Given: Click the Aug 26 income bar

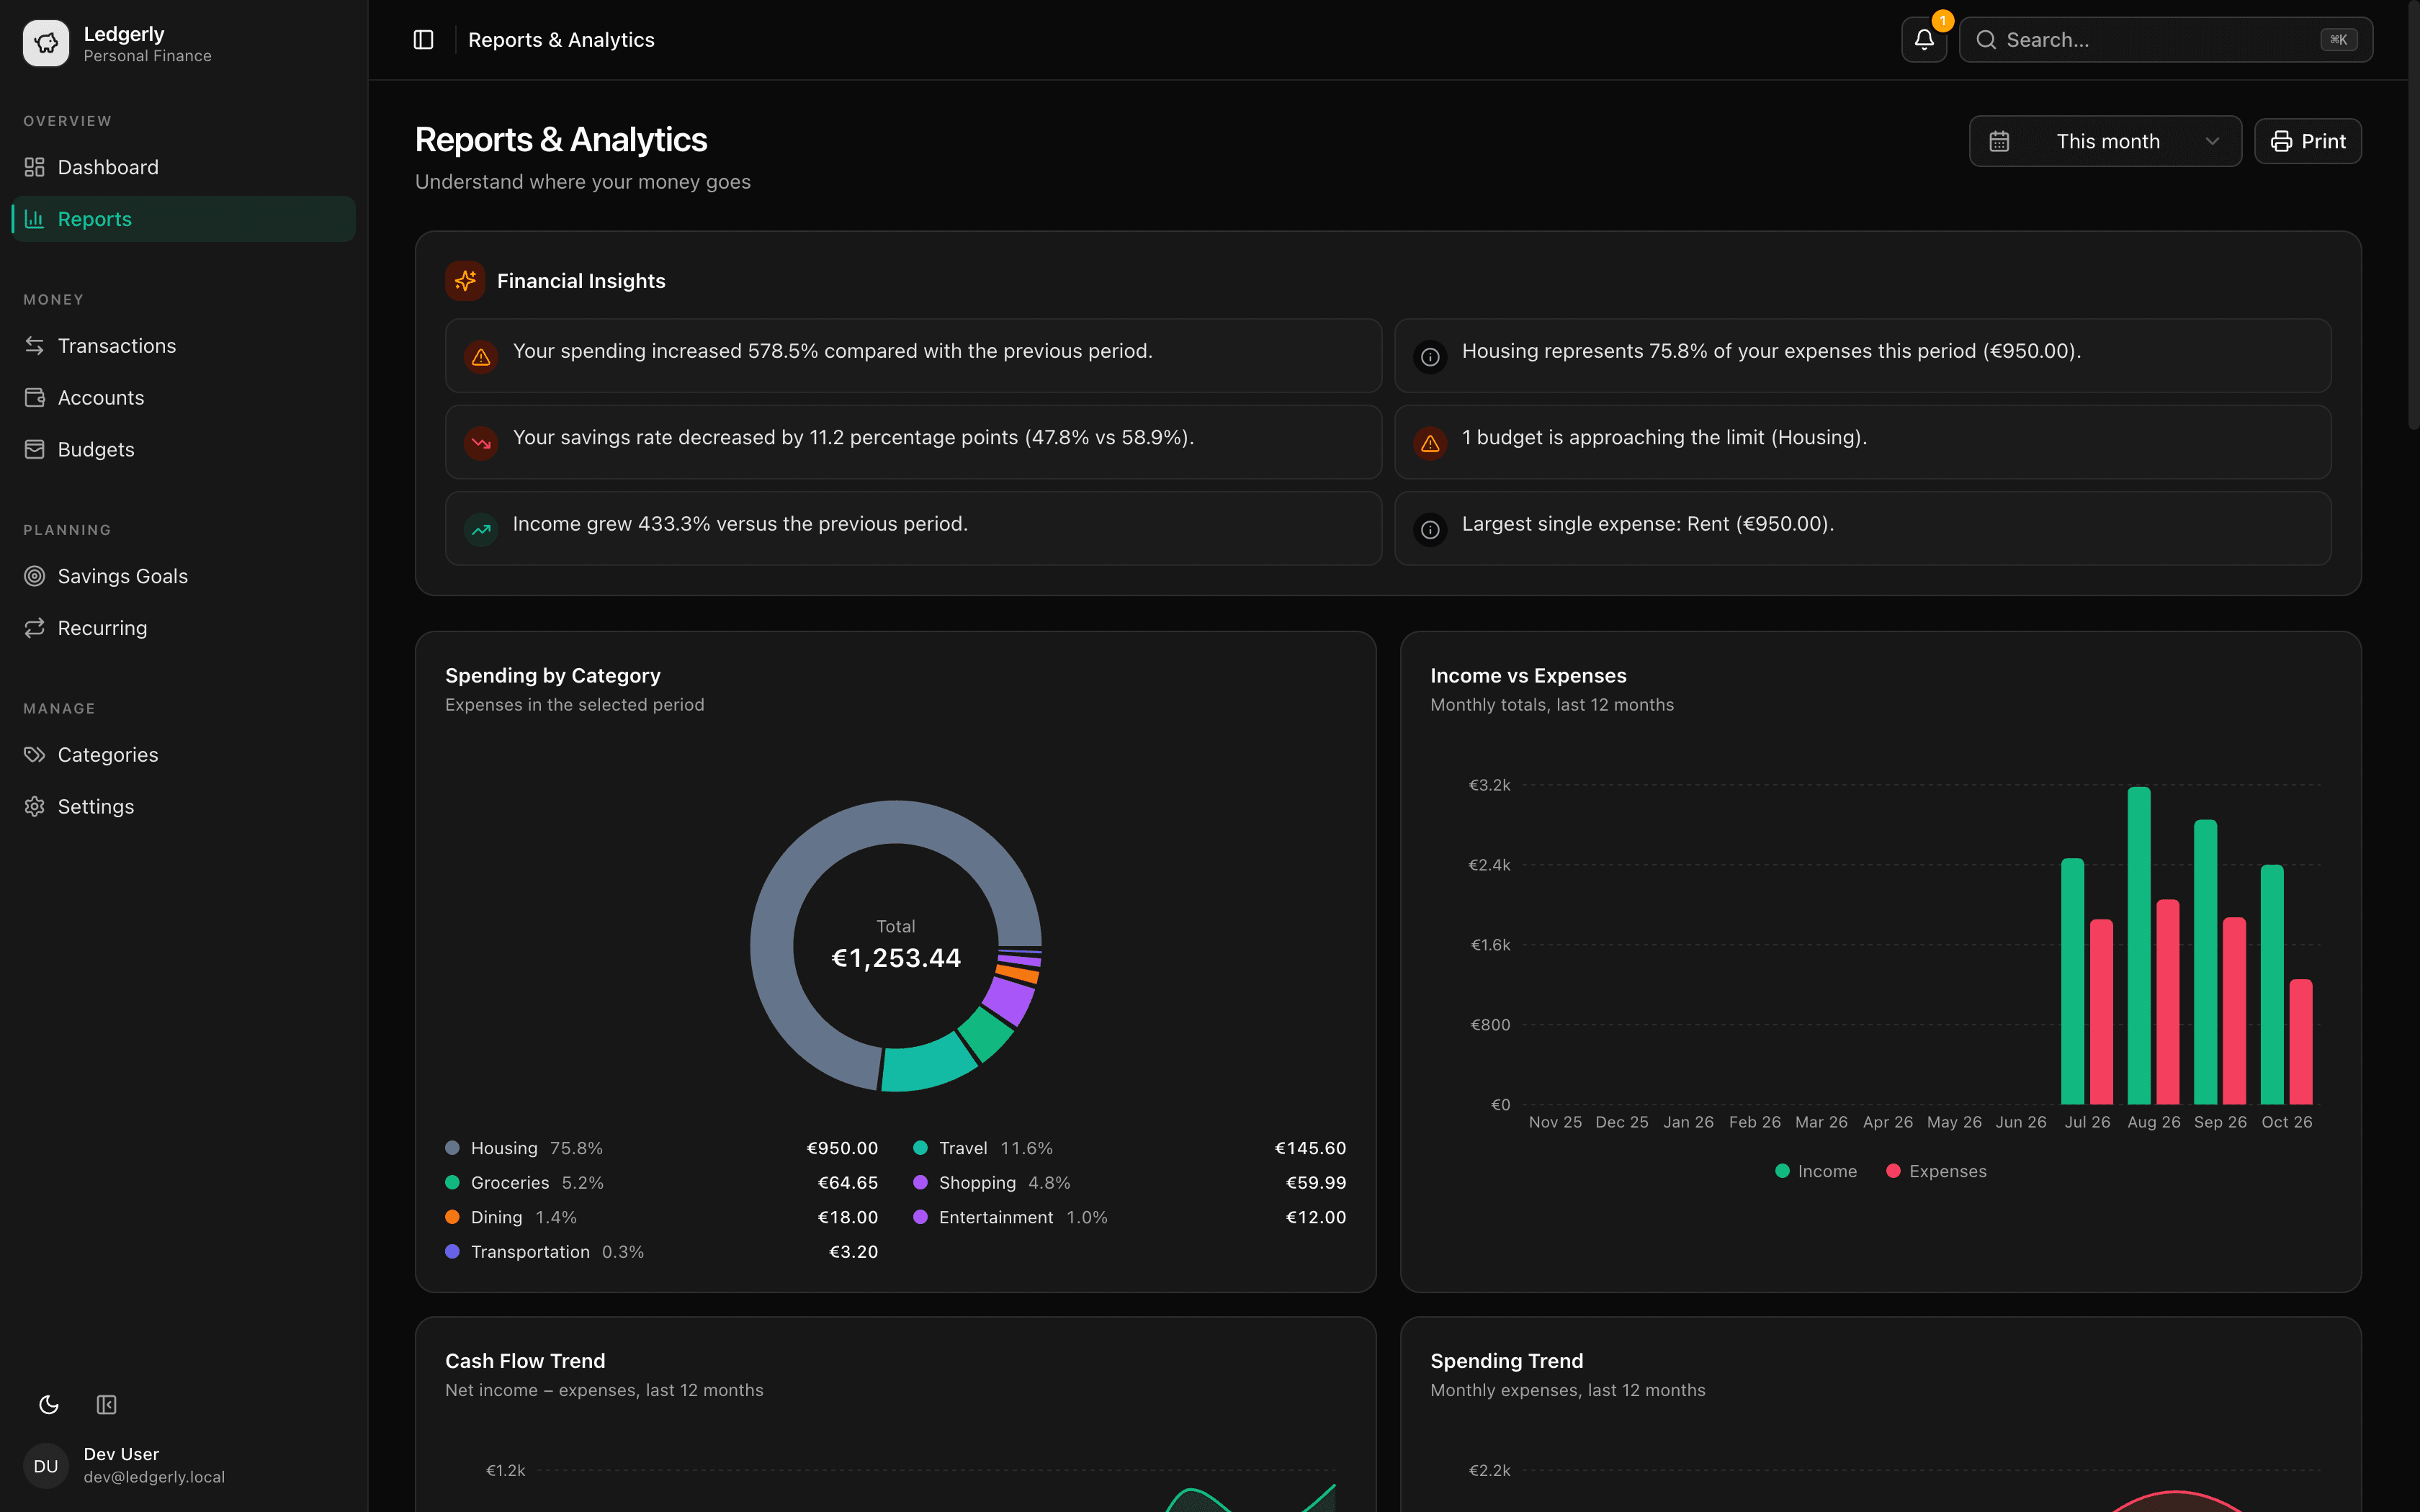Looking at the screenshot, I should point(2139,946).
